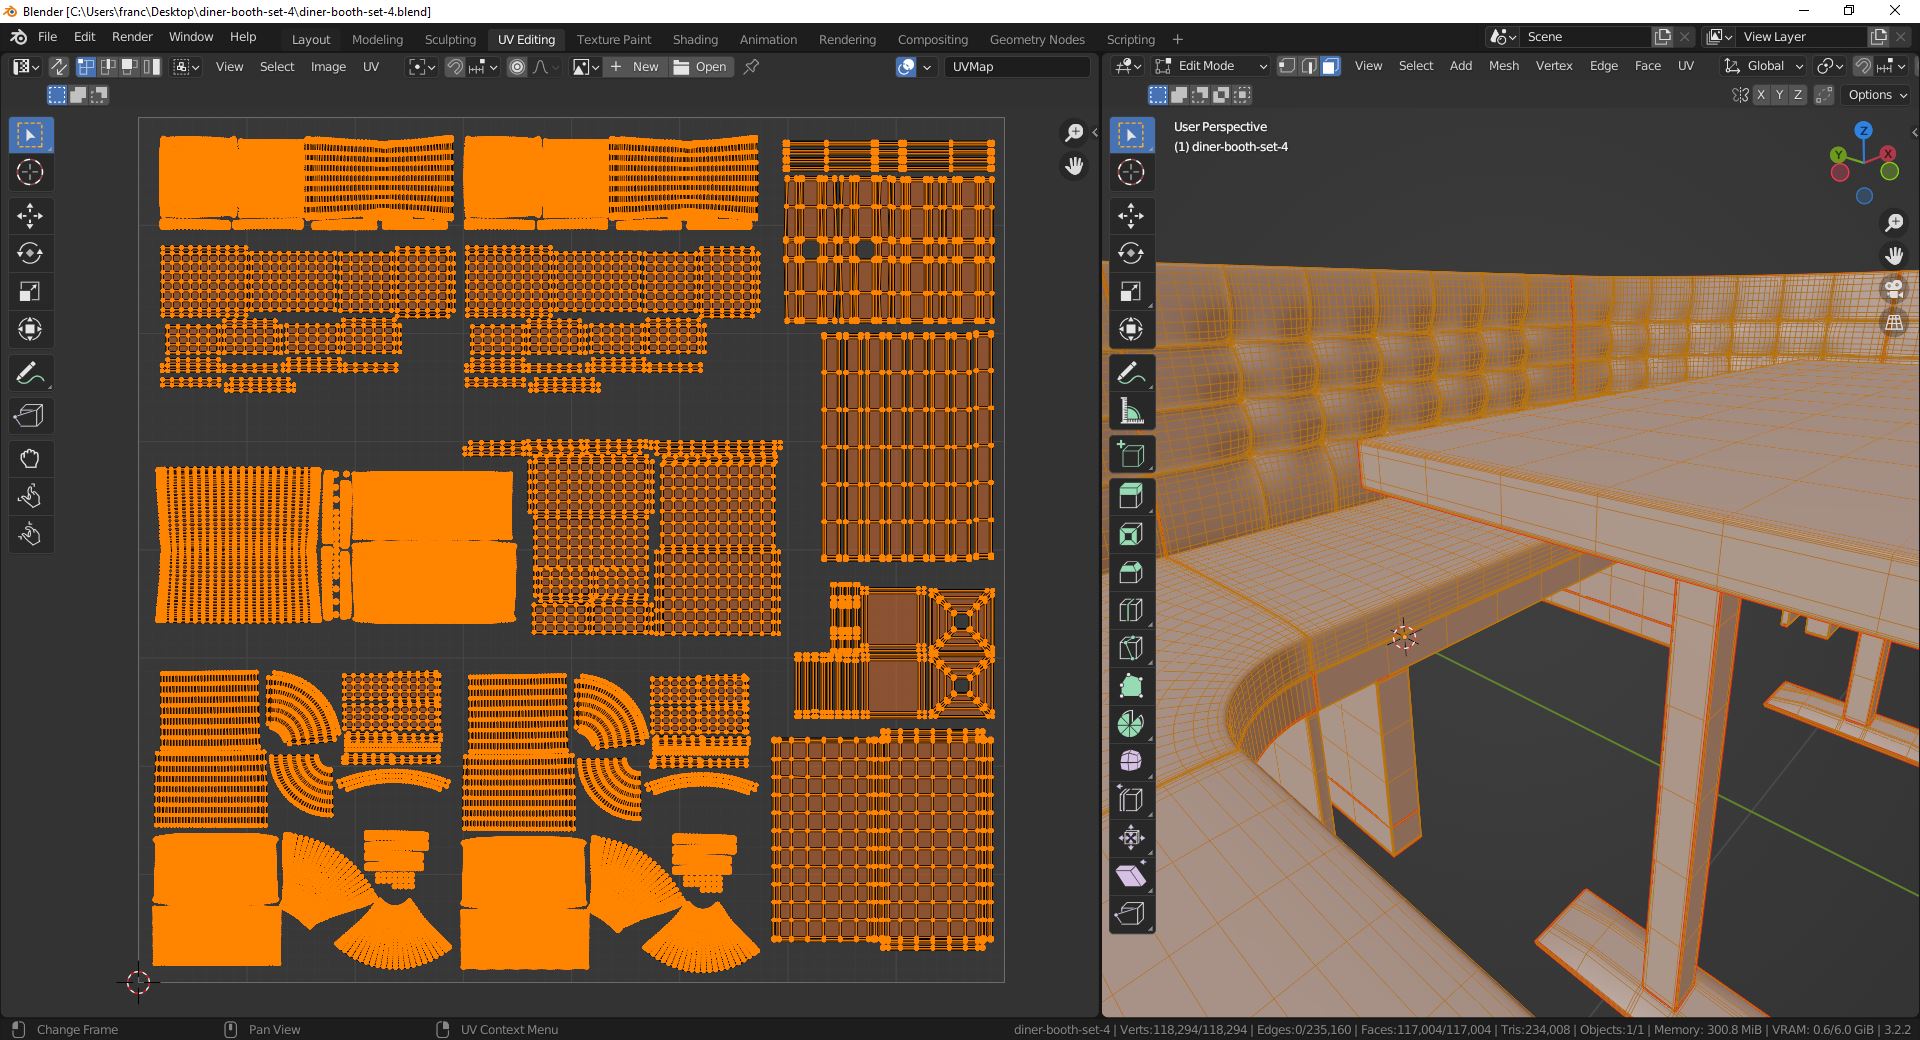
Task: Click the blue Z axis on navigation gizmo
Action: (x=1863, y=131)
